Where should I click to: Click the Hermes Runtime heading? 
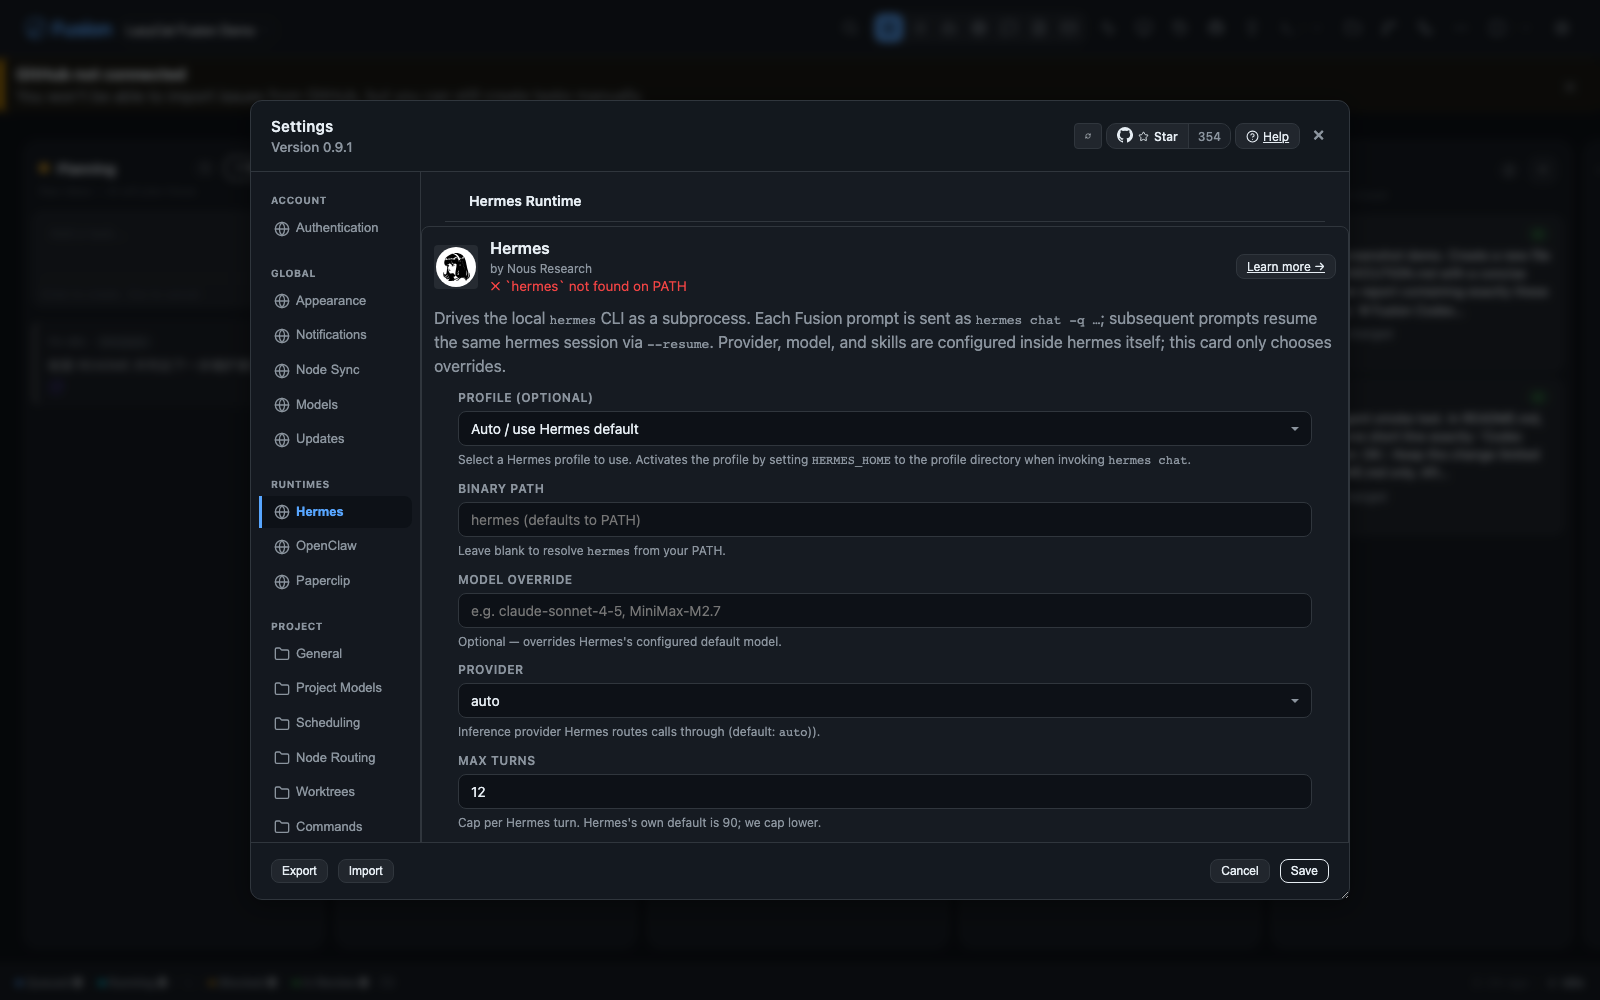pos(525,201)
